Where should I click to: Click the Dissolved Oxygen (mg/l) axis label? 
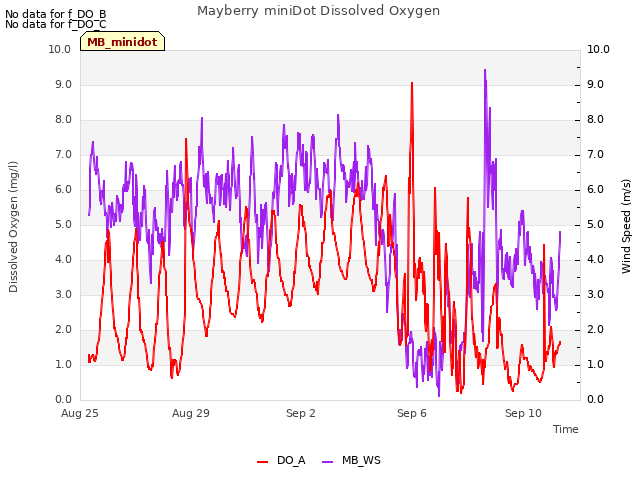[13, 227]
